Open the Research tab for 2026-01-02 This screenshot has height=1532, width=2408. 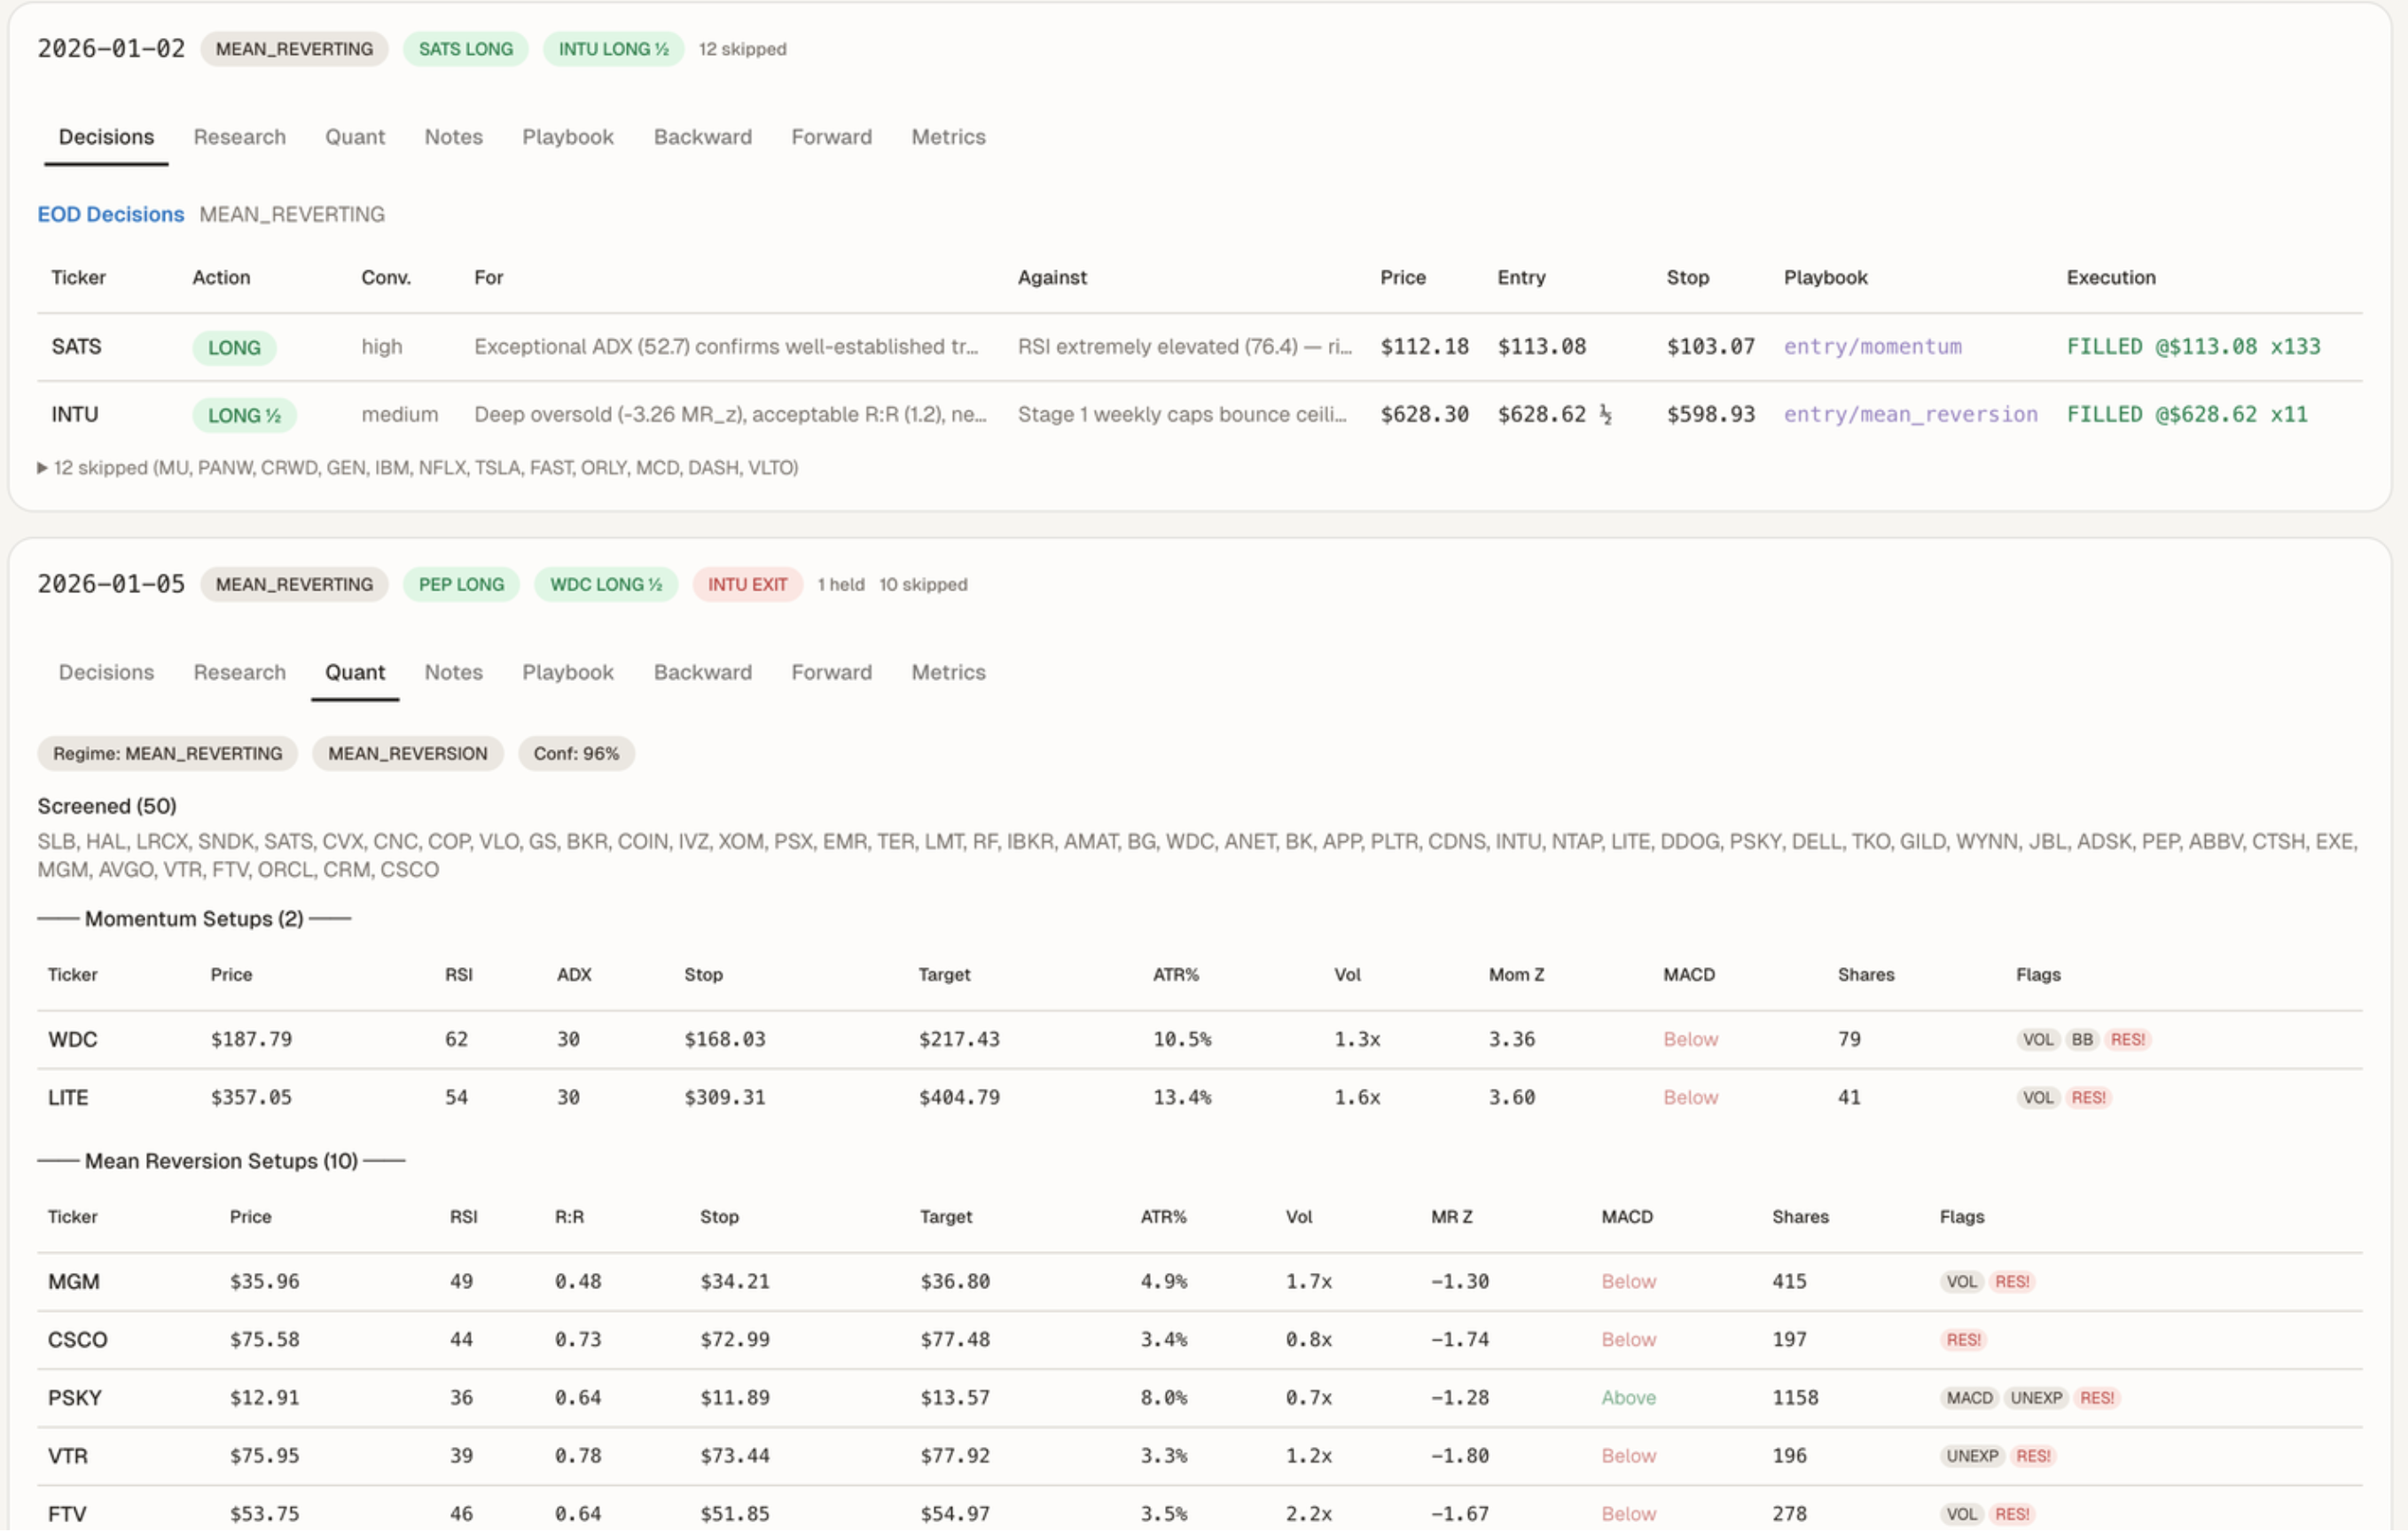239,137
